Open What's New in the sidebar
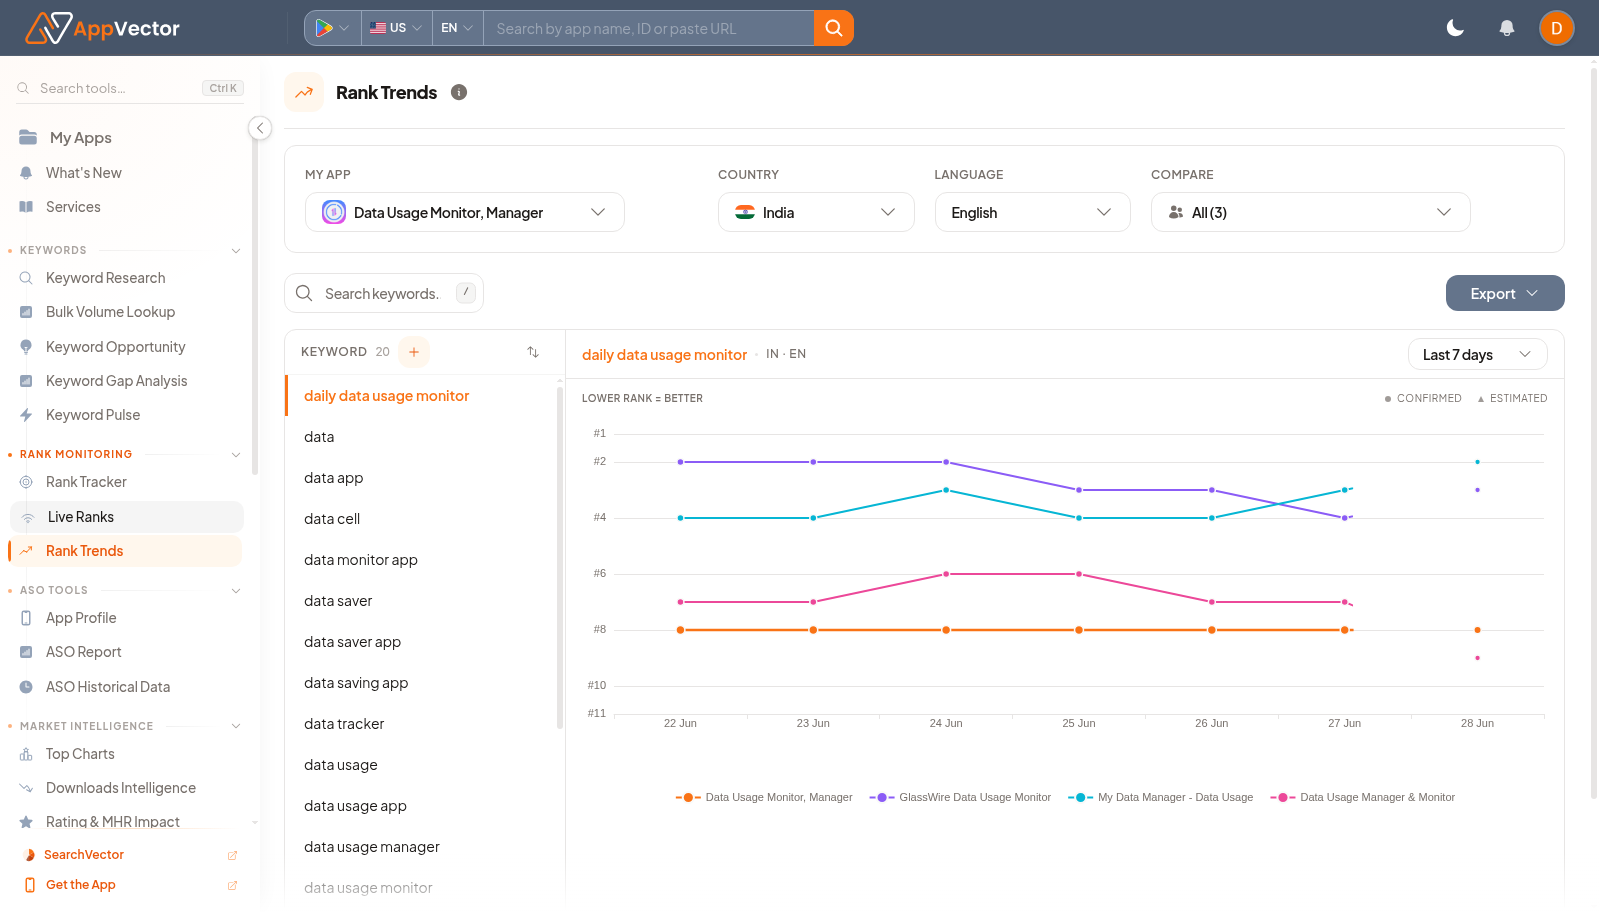This screenshot has height=912, width=1599. coord(83,173)
